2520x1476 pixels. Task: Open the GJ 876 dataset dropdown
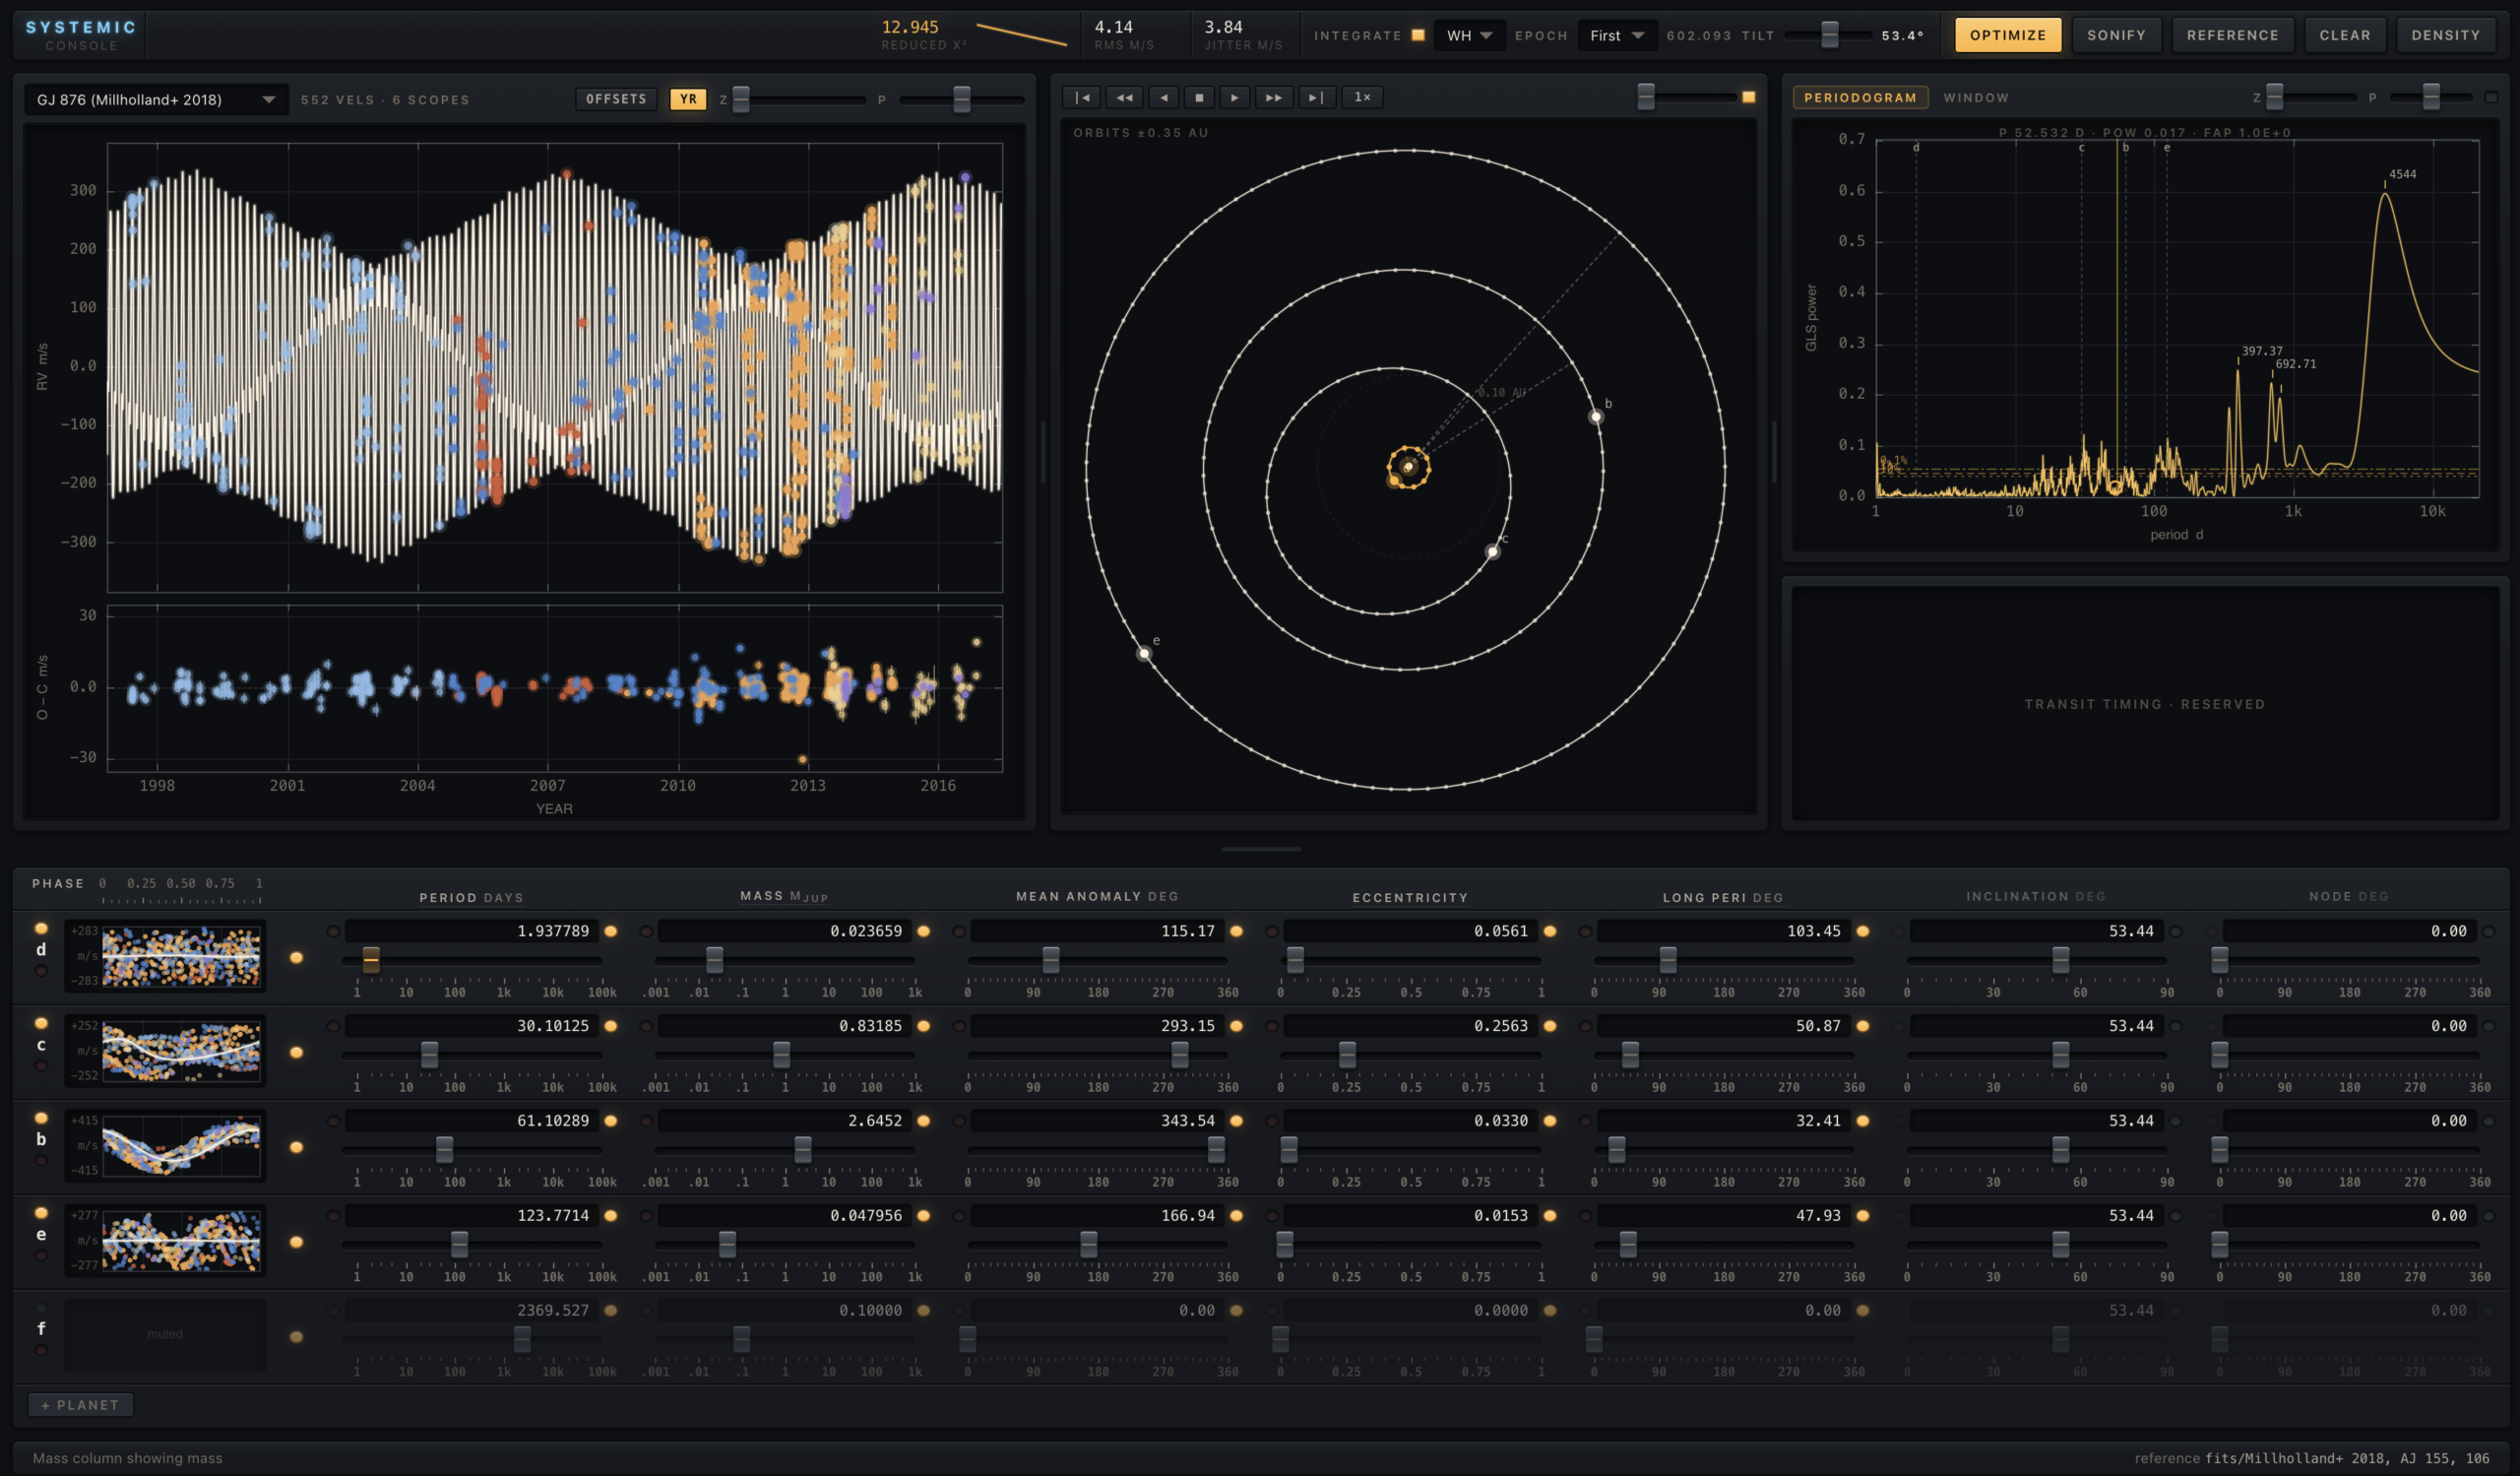(156, 100)
